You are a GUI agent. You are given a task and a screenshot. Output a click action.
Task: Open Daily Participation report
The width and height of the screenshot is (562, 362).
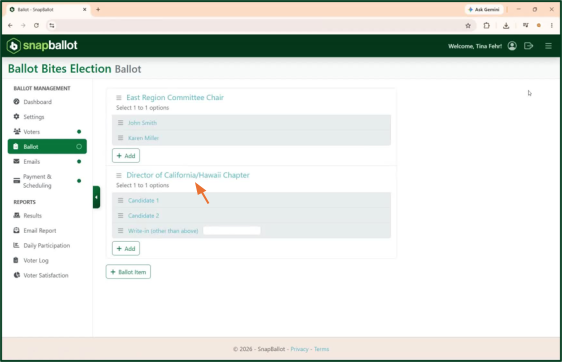tap(46, 246)
